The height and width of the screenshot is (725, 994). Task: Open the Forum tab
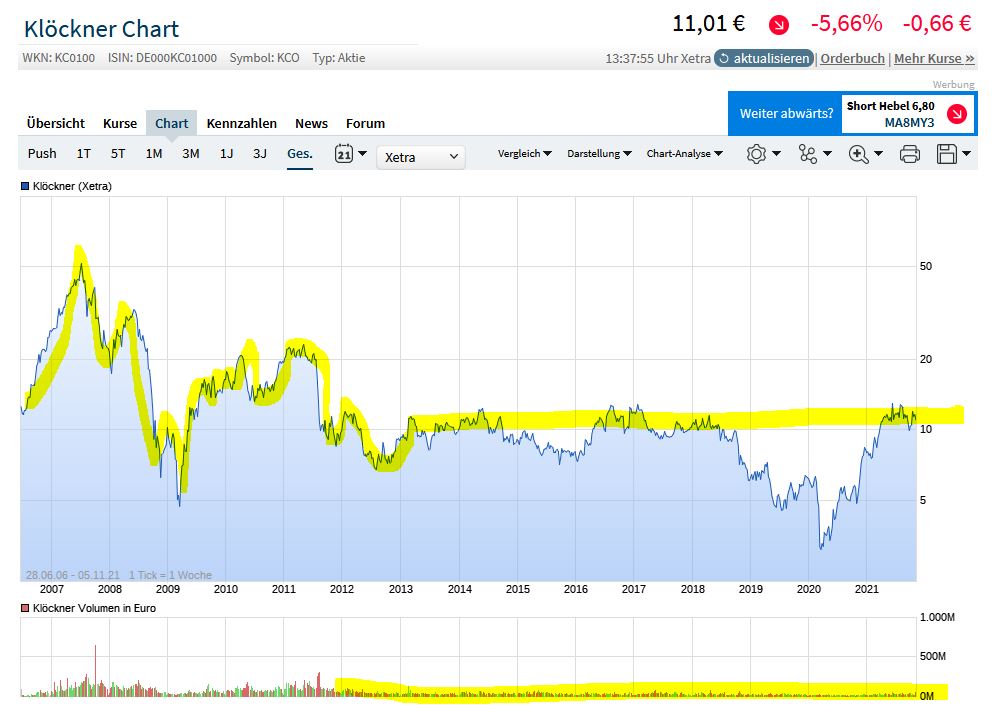pos(365,124)
